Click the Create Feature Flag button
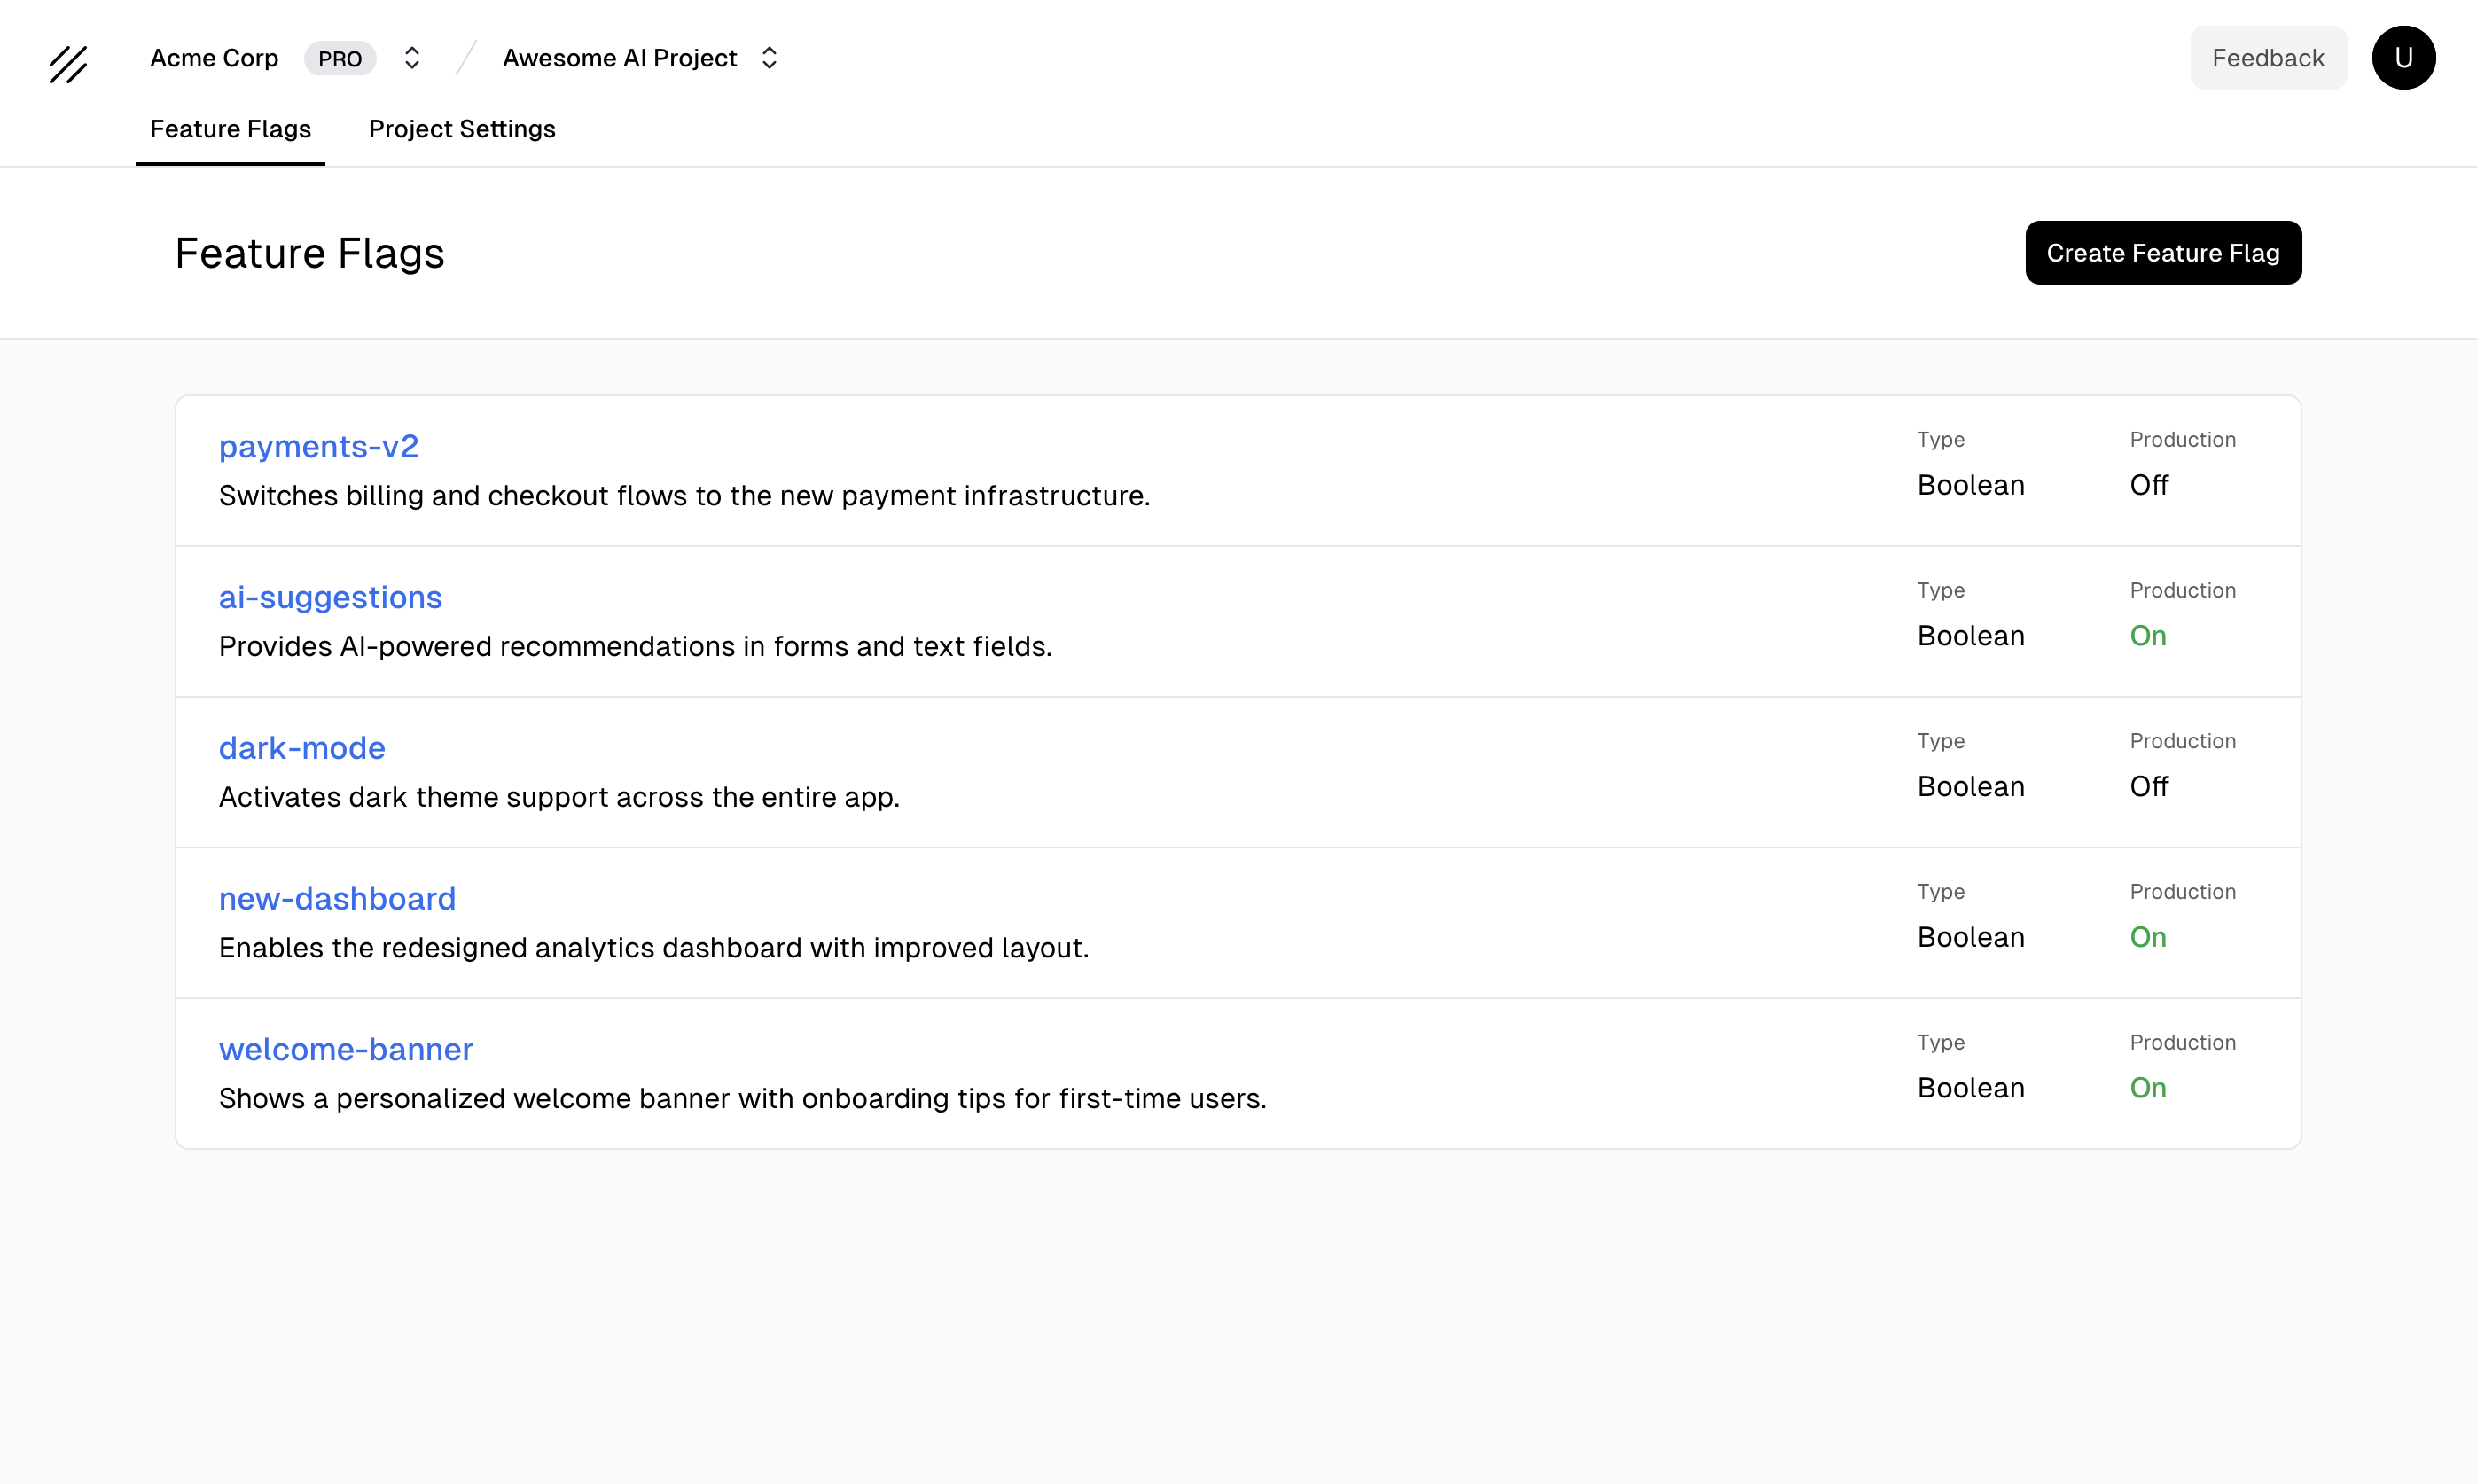Viewport: 2477px width, 1484px height. coord(2163,252)
